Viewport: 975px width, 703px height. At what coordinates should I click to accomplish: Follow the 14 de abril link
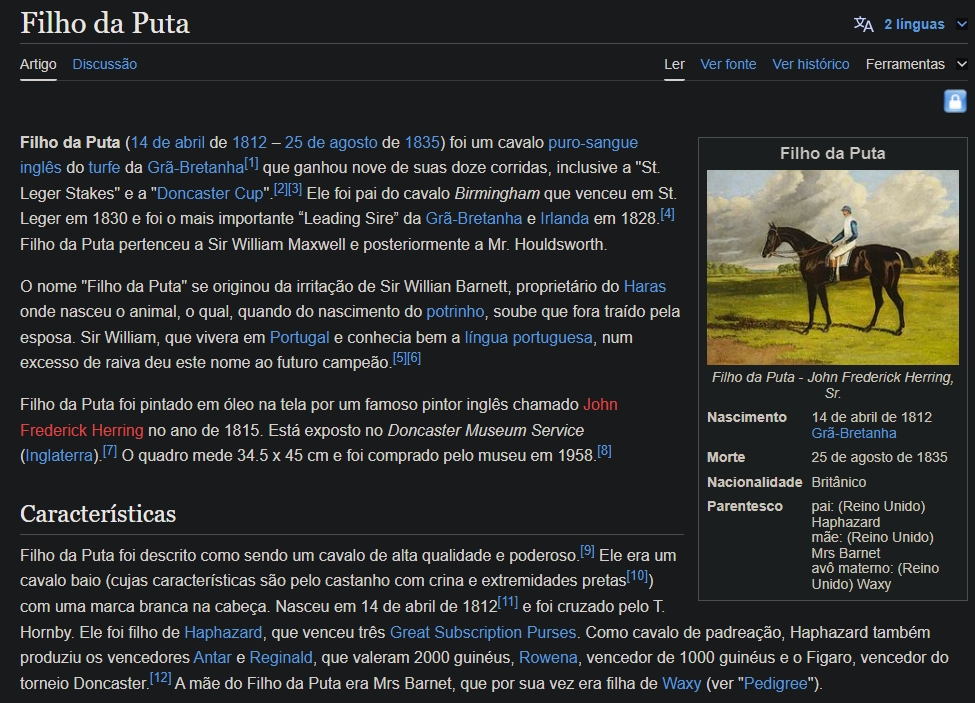[167, 142]
